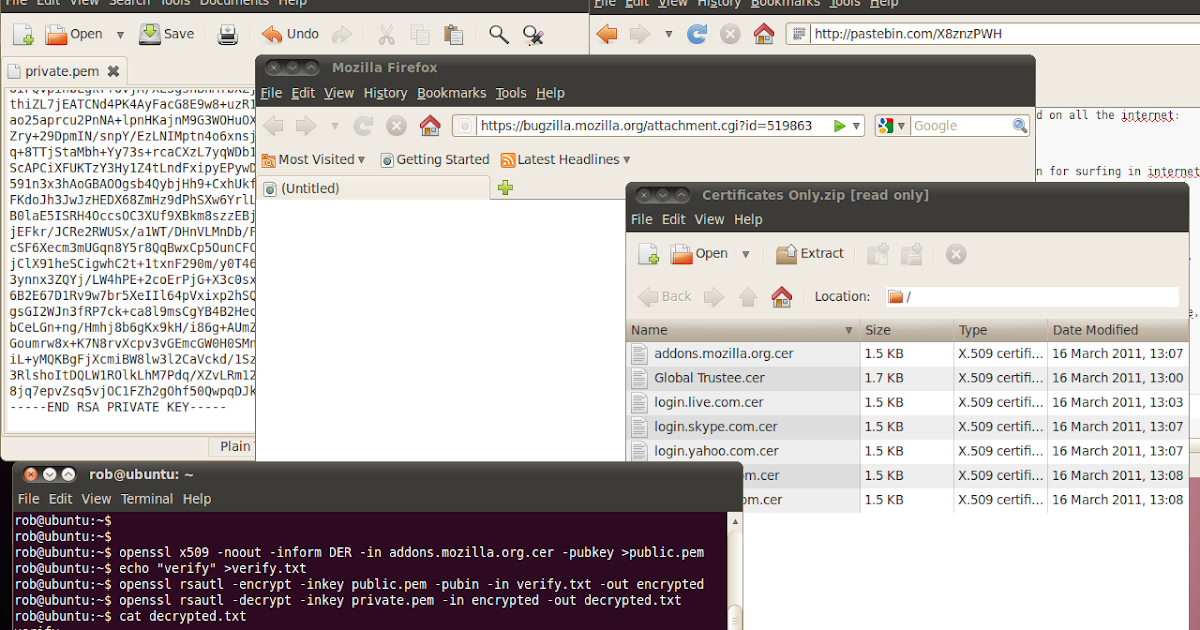Image resolution: width=1200 pixels, height=630 pixels.
Task: Sort archive files by Name column
Action: click(x=742, y=330)
